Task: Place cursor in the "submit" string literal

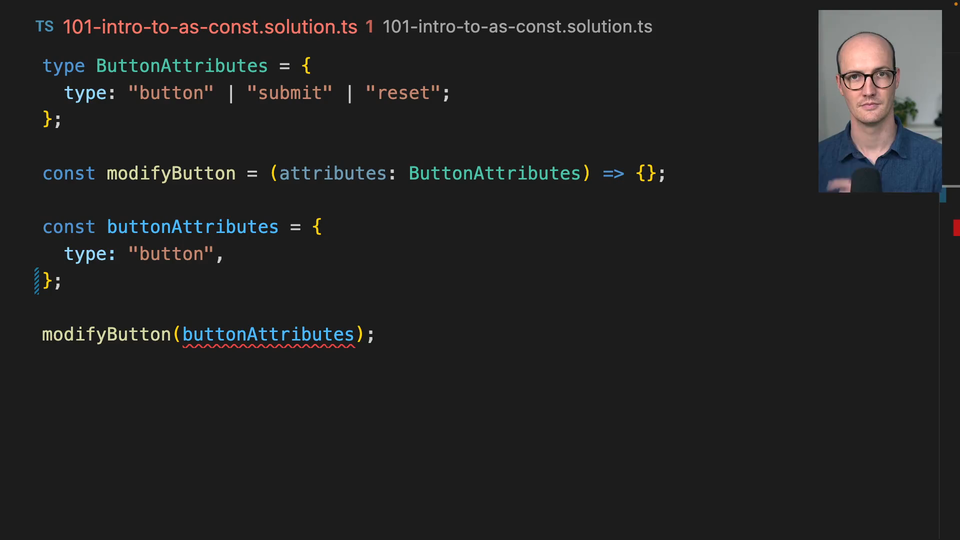Action: (290, 93)
